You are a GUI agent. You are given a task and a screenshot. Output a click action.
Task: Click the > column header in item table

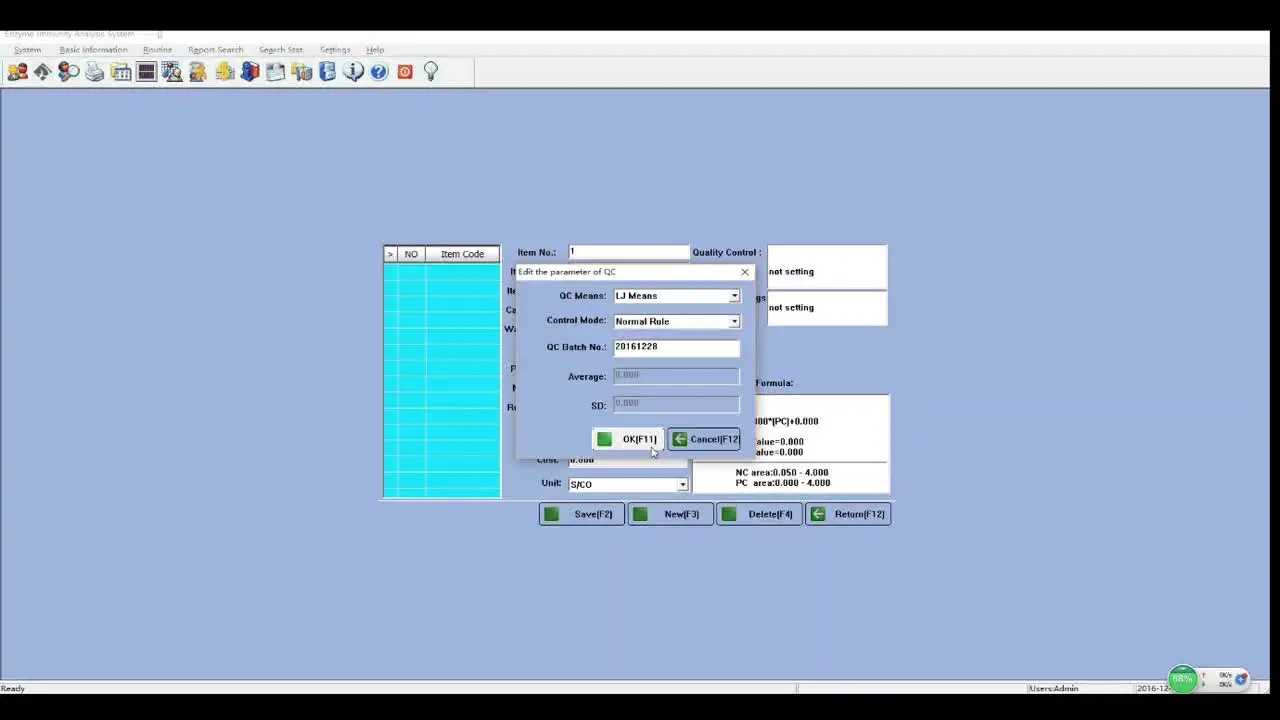[390, 254]
